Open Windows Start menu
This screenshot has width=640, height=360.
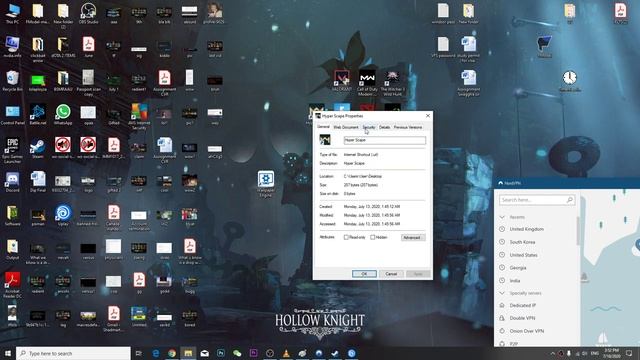click(x=7, y=353)
